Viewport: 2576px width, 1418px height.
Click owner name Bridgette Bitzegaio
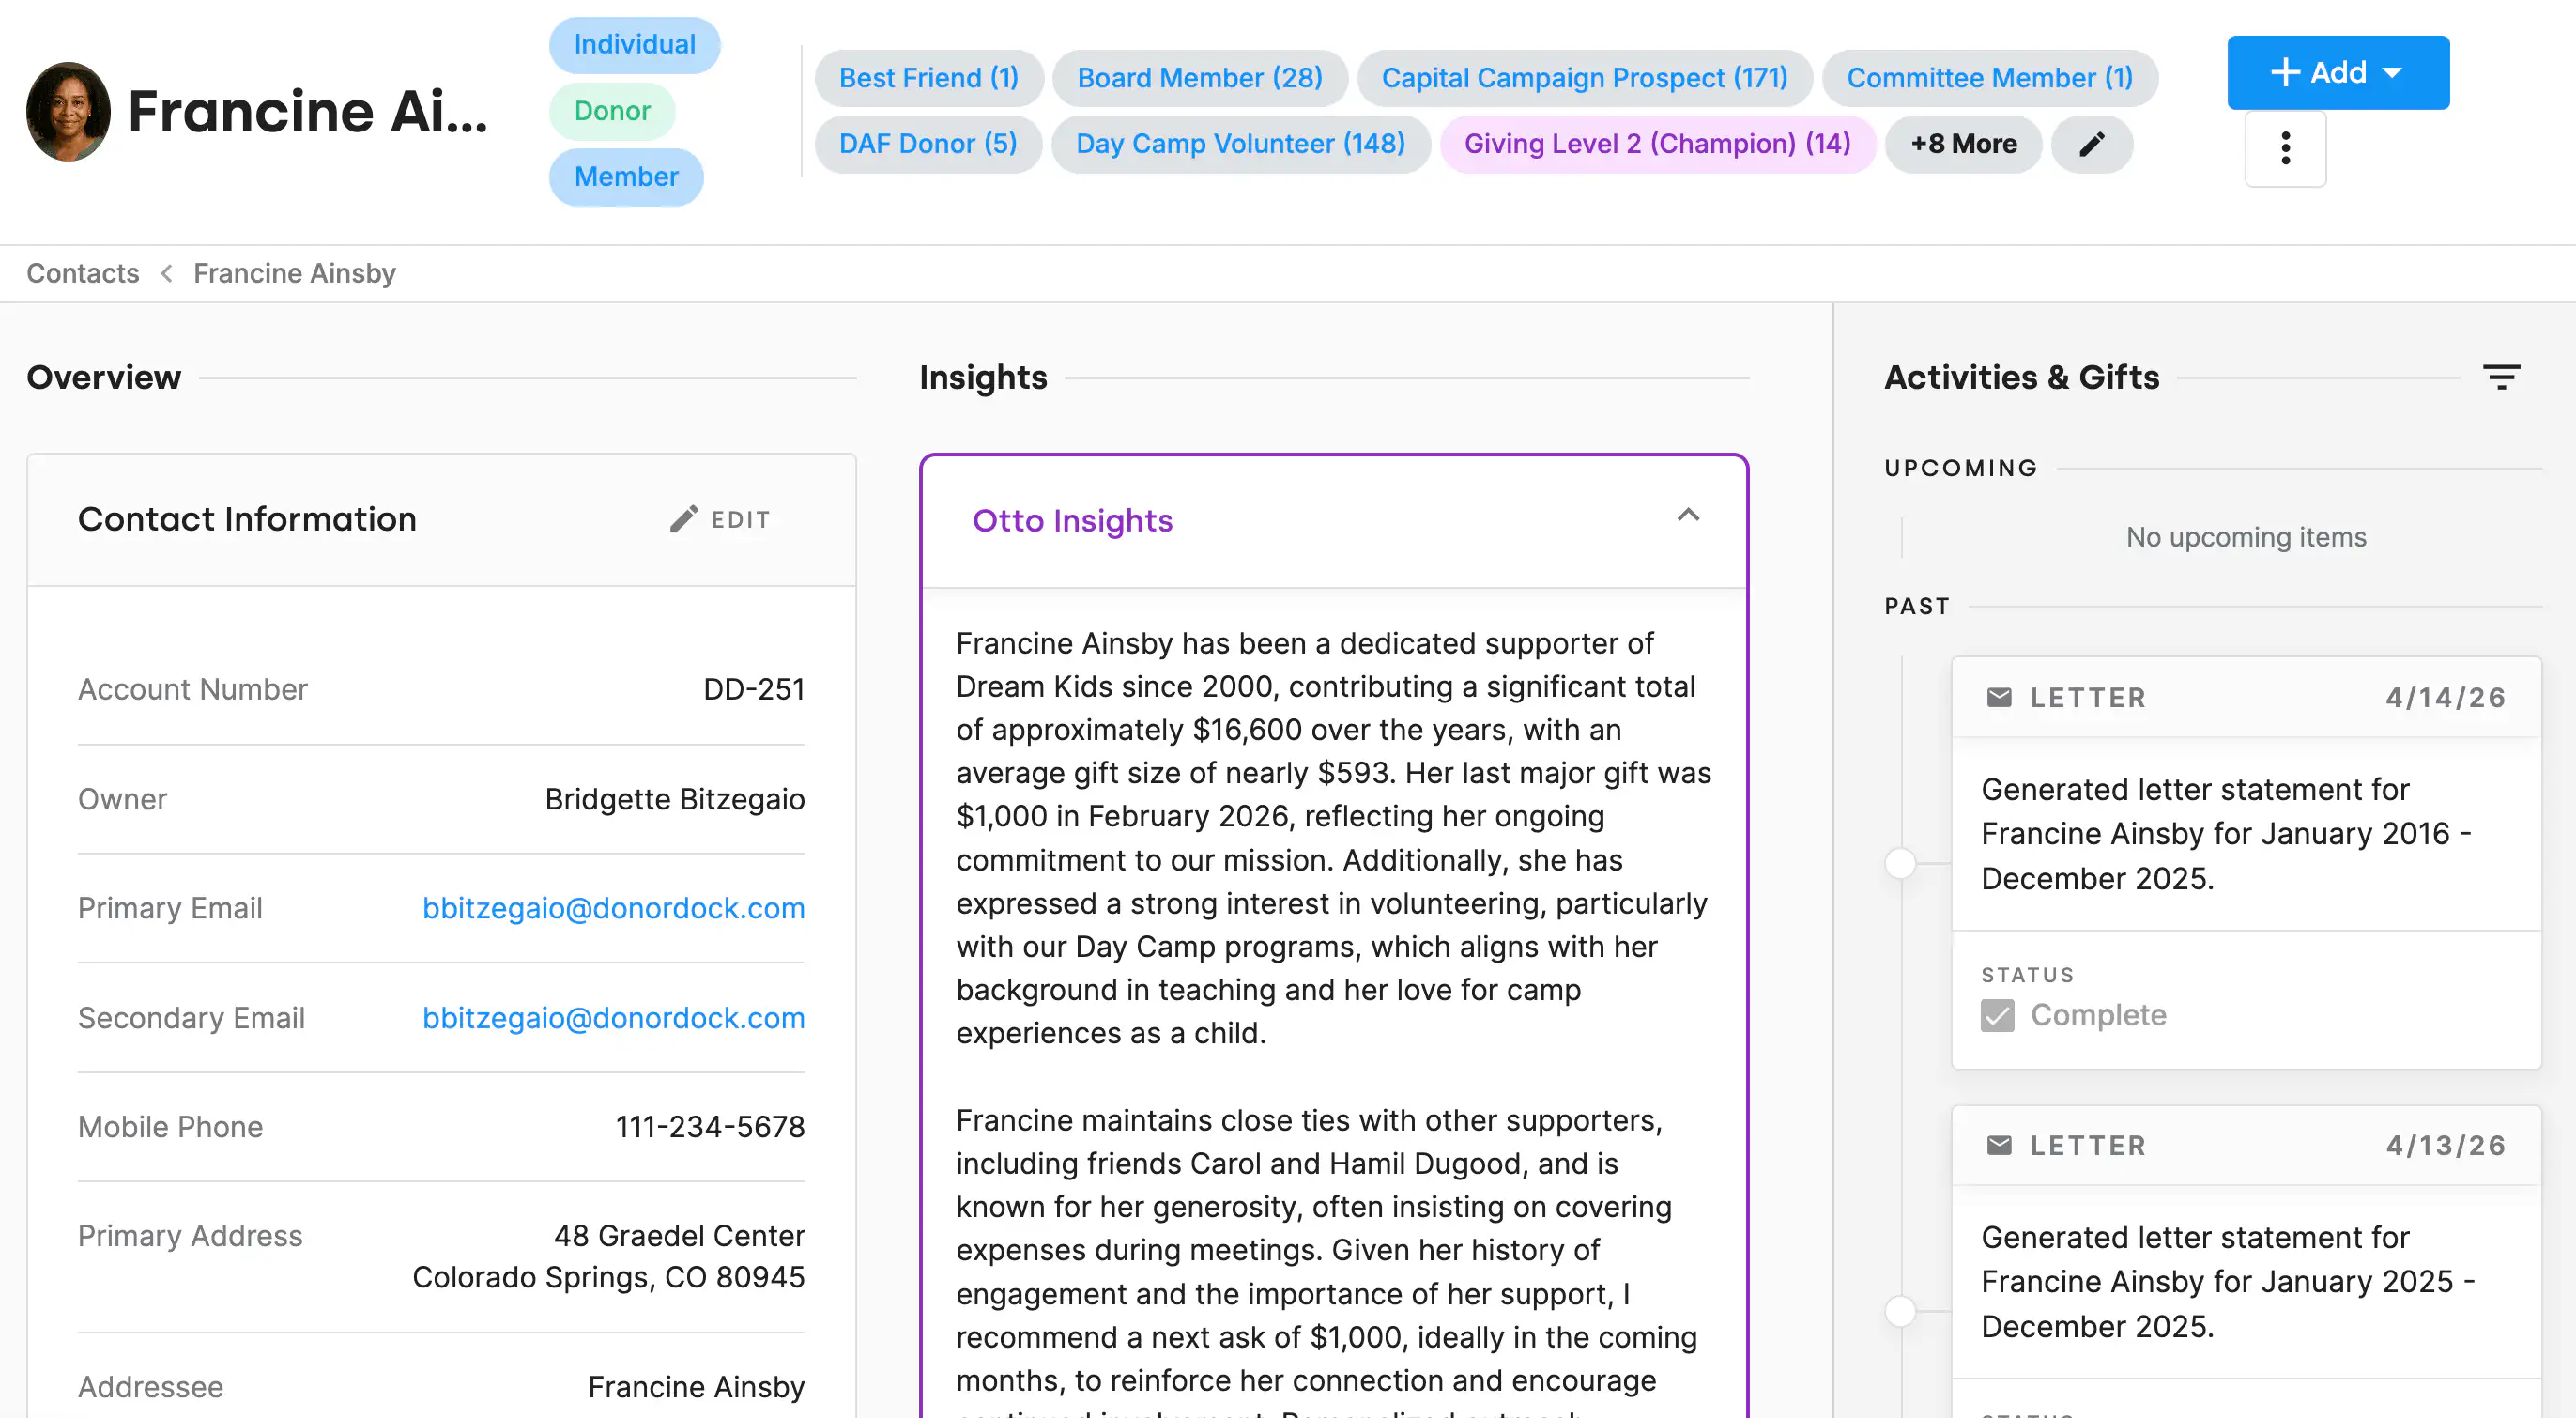click(x=675, y=799)
